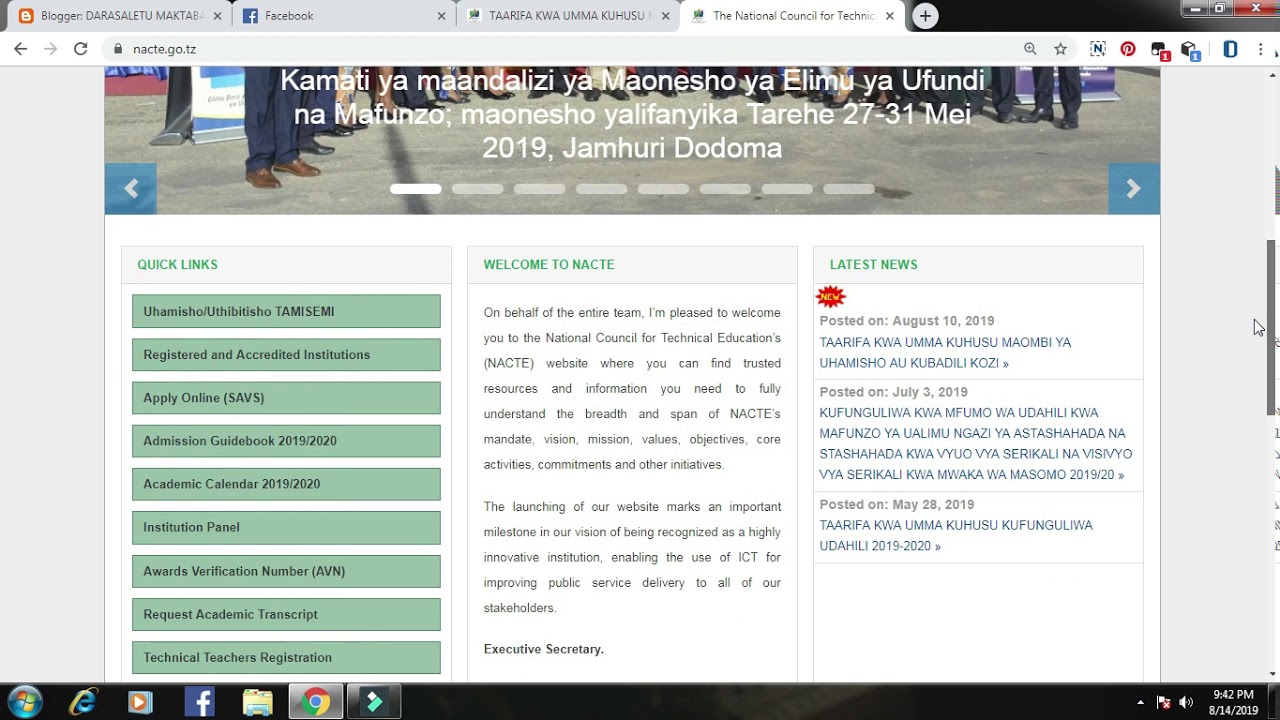
Task: Bookmark this page with the star icon
Action: [1061, 48]
